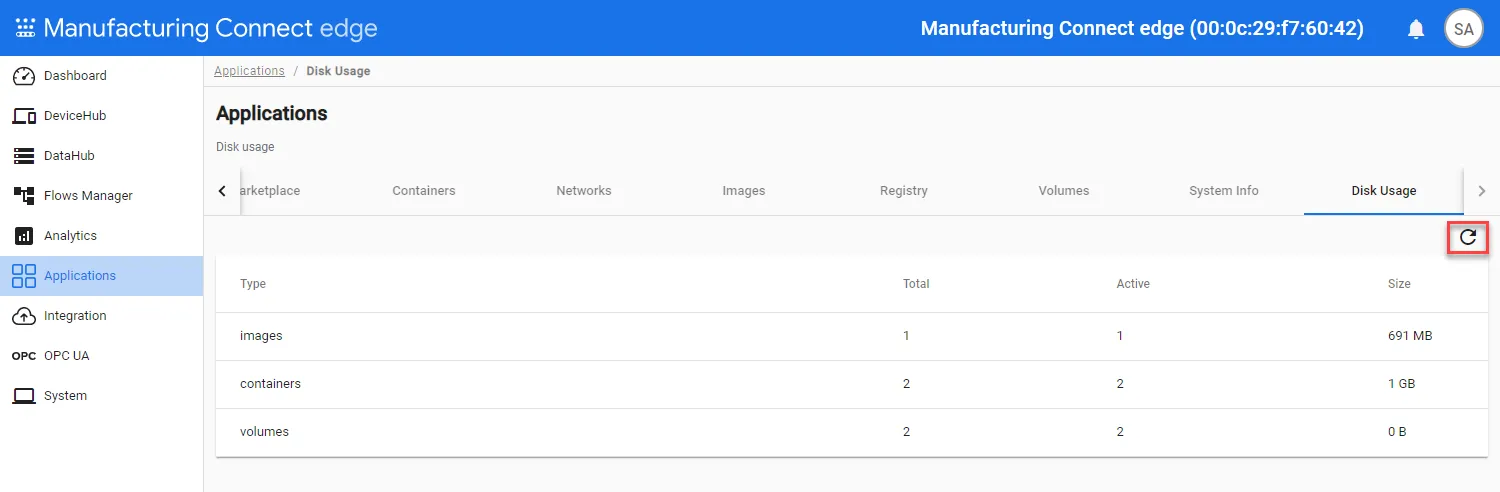Click the Applications page heading
1500x492 pixels.
tap(272, 114)
